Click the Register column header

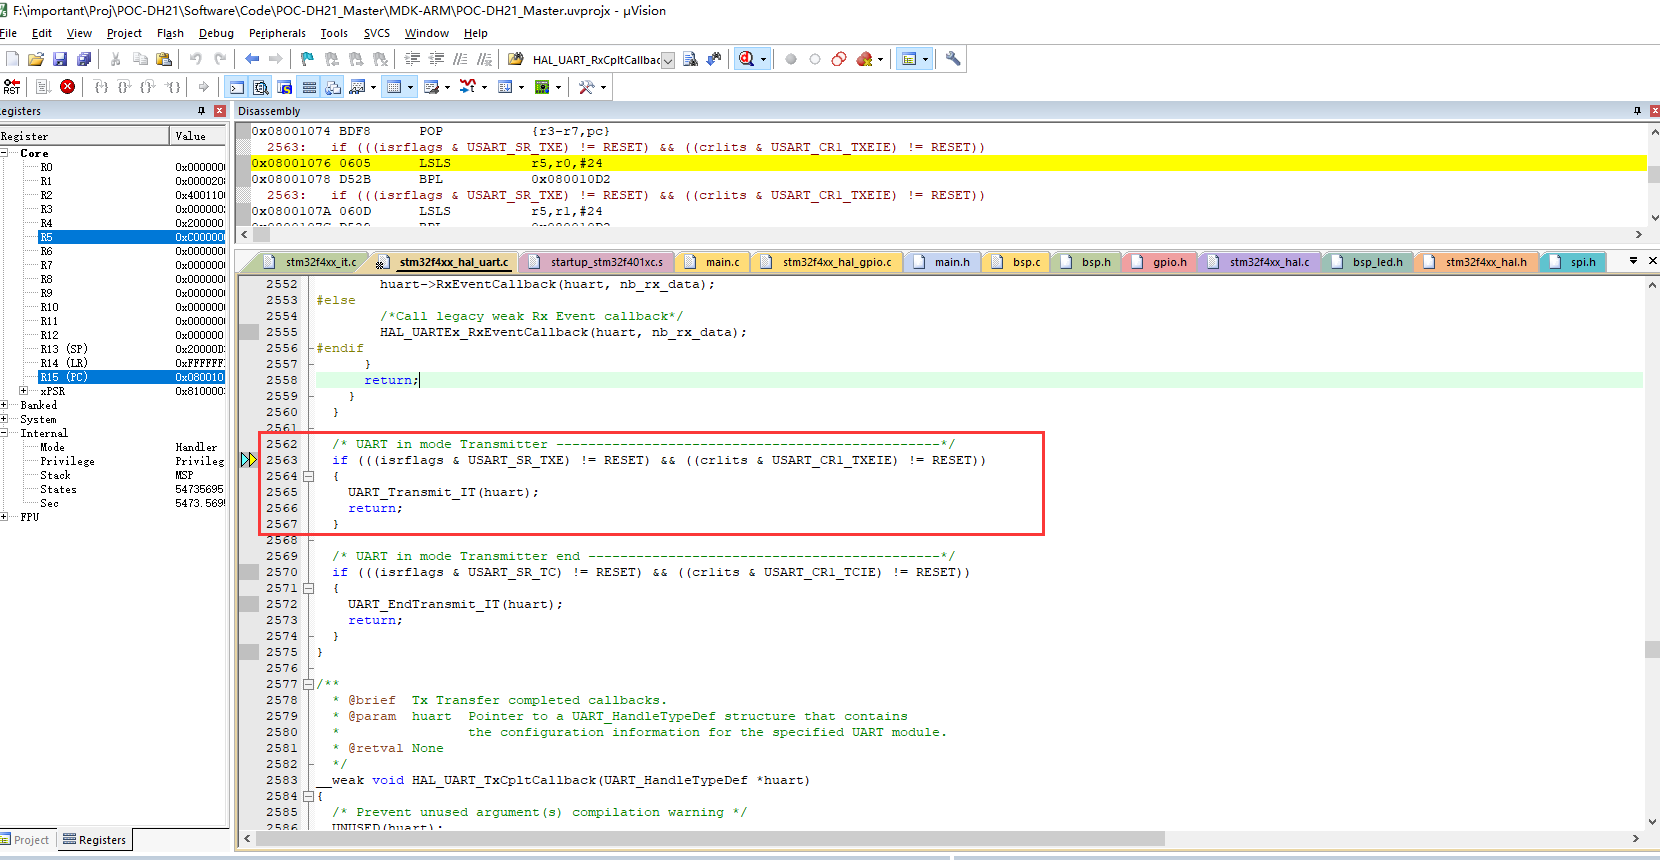pos(84,136)
